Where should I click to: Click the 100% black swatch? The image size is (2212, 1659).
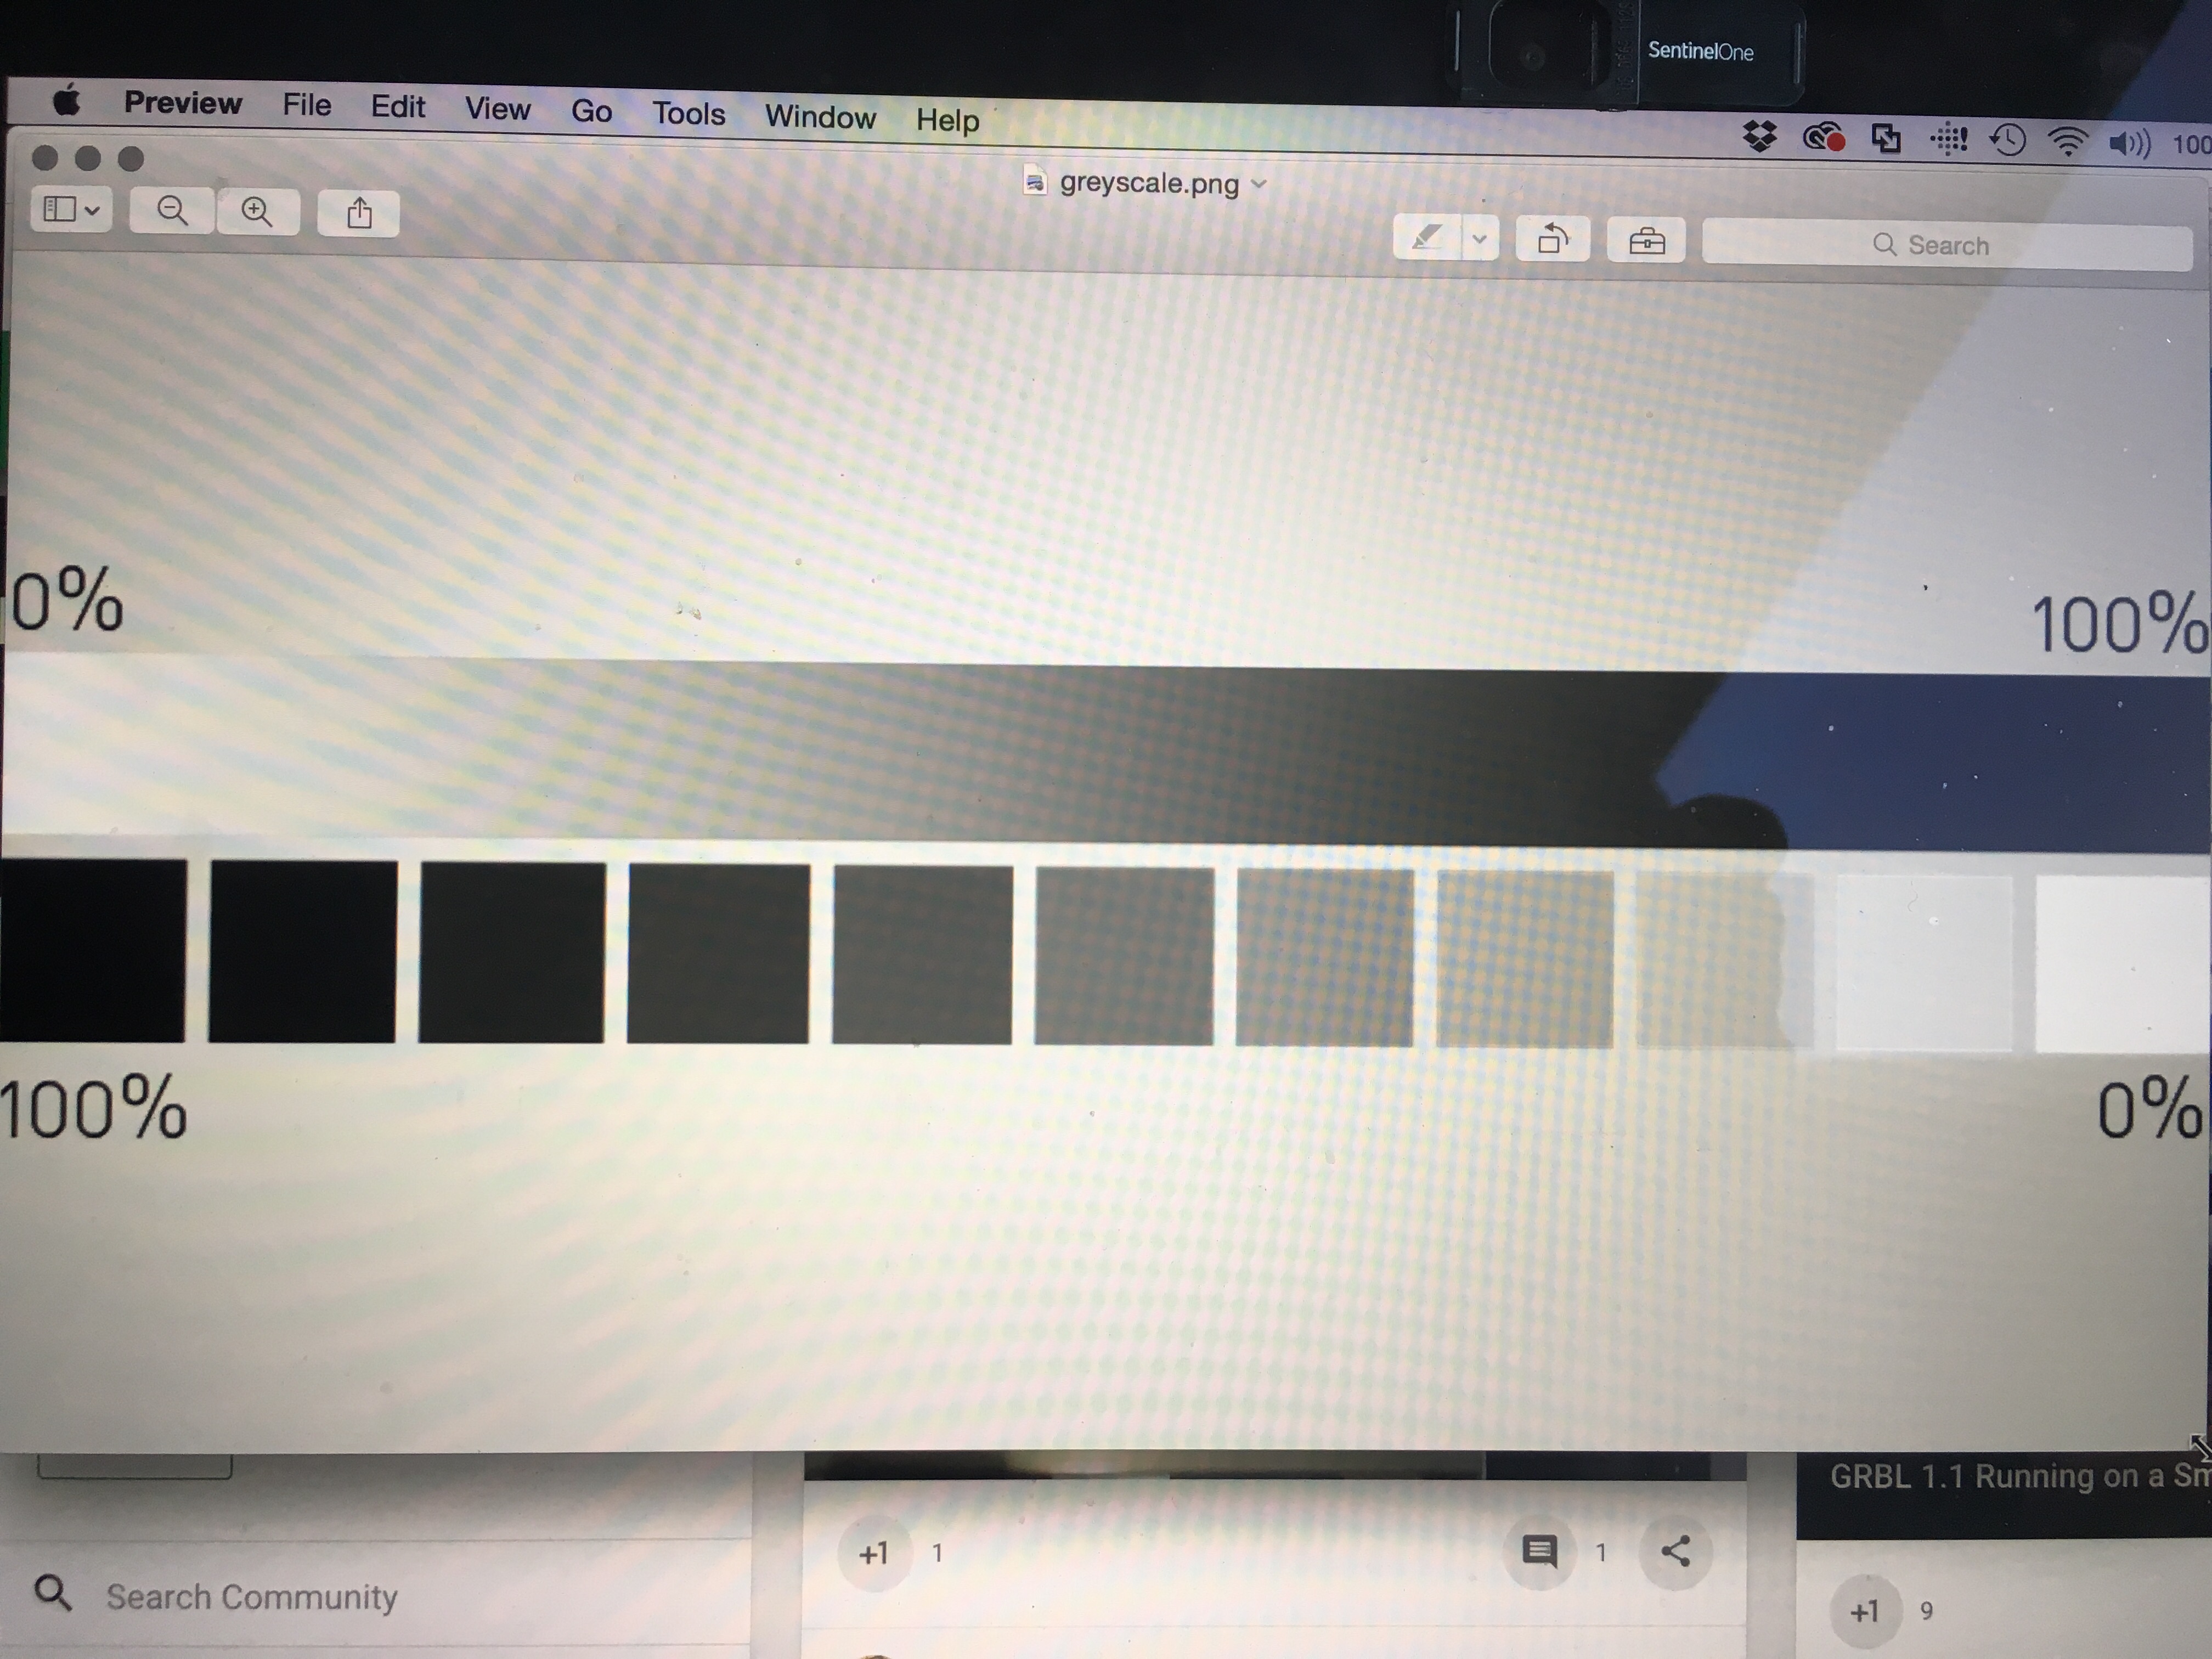93,951
